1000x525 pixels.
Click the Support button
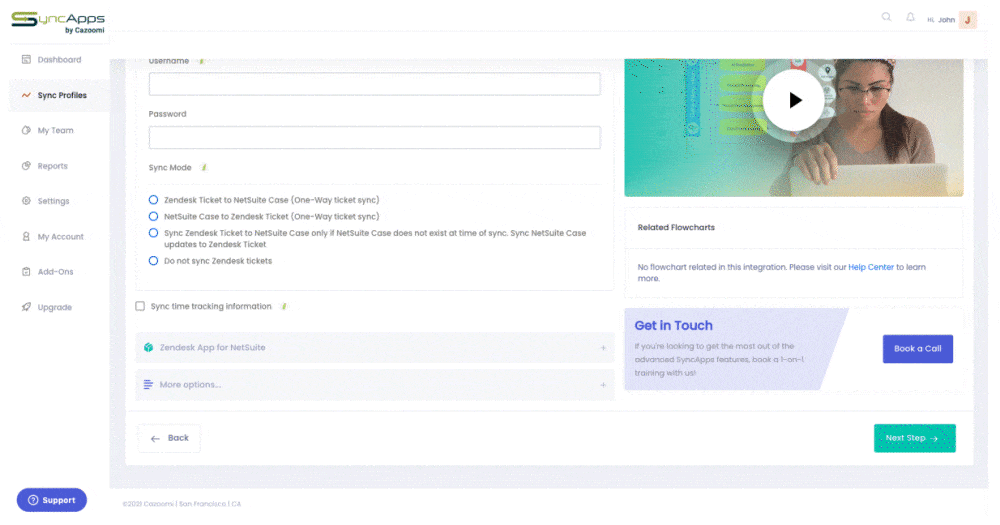coord(52,500)
